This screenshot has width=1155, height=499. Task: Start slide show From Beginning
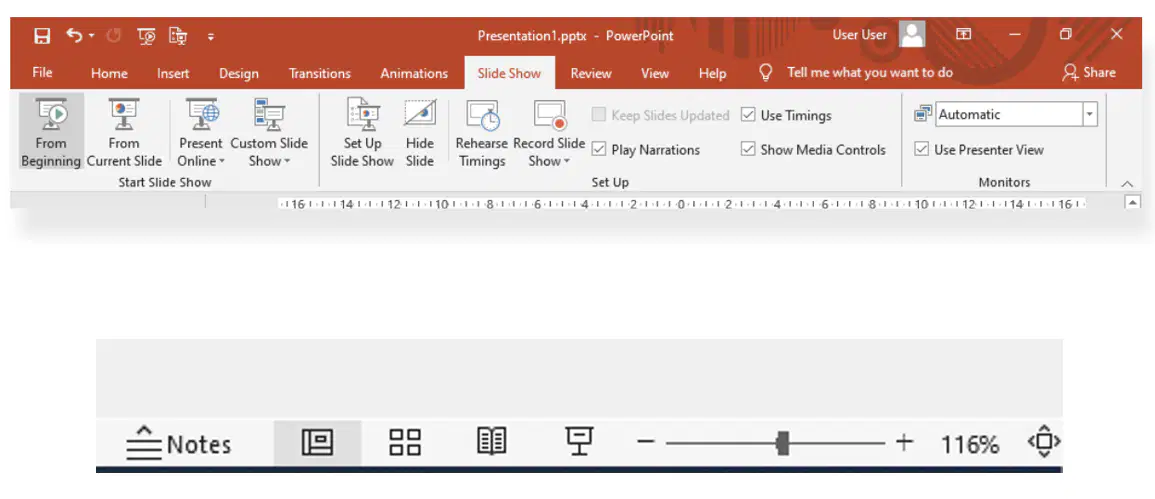[x=51, y=133]
